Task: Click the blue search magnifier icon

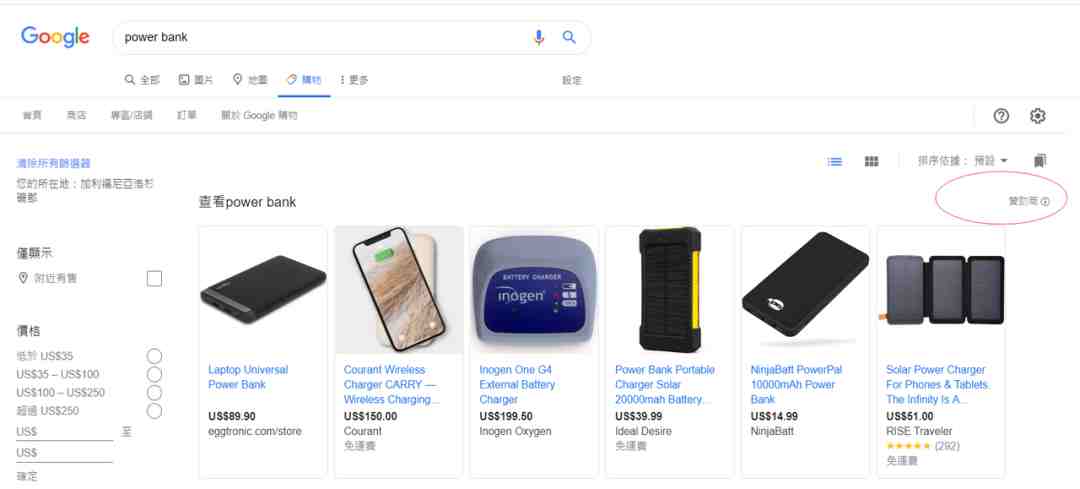Action: (x=569, y=37)
